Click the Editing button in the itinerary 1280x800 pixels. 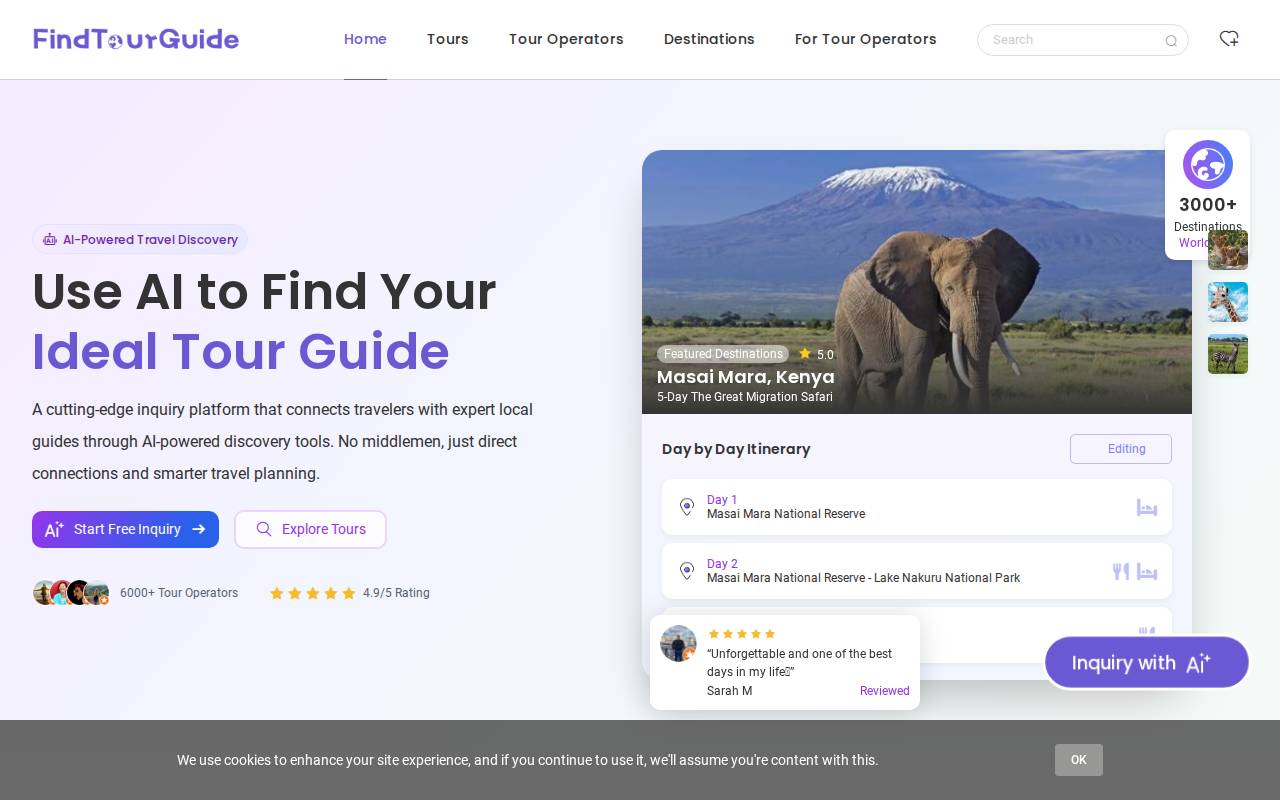point(1120,449)
